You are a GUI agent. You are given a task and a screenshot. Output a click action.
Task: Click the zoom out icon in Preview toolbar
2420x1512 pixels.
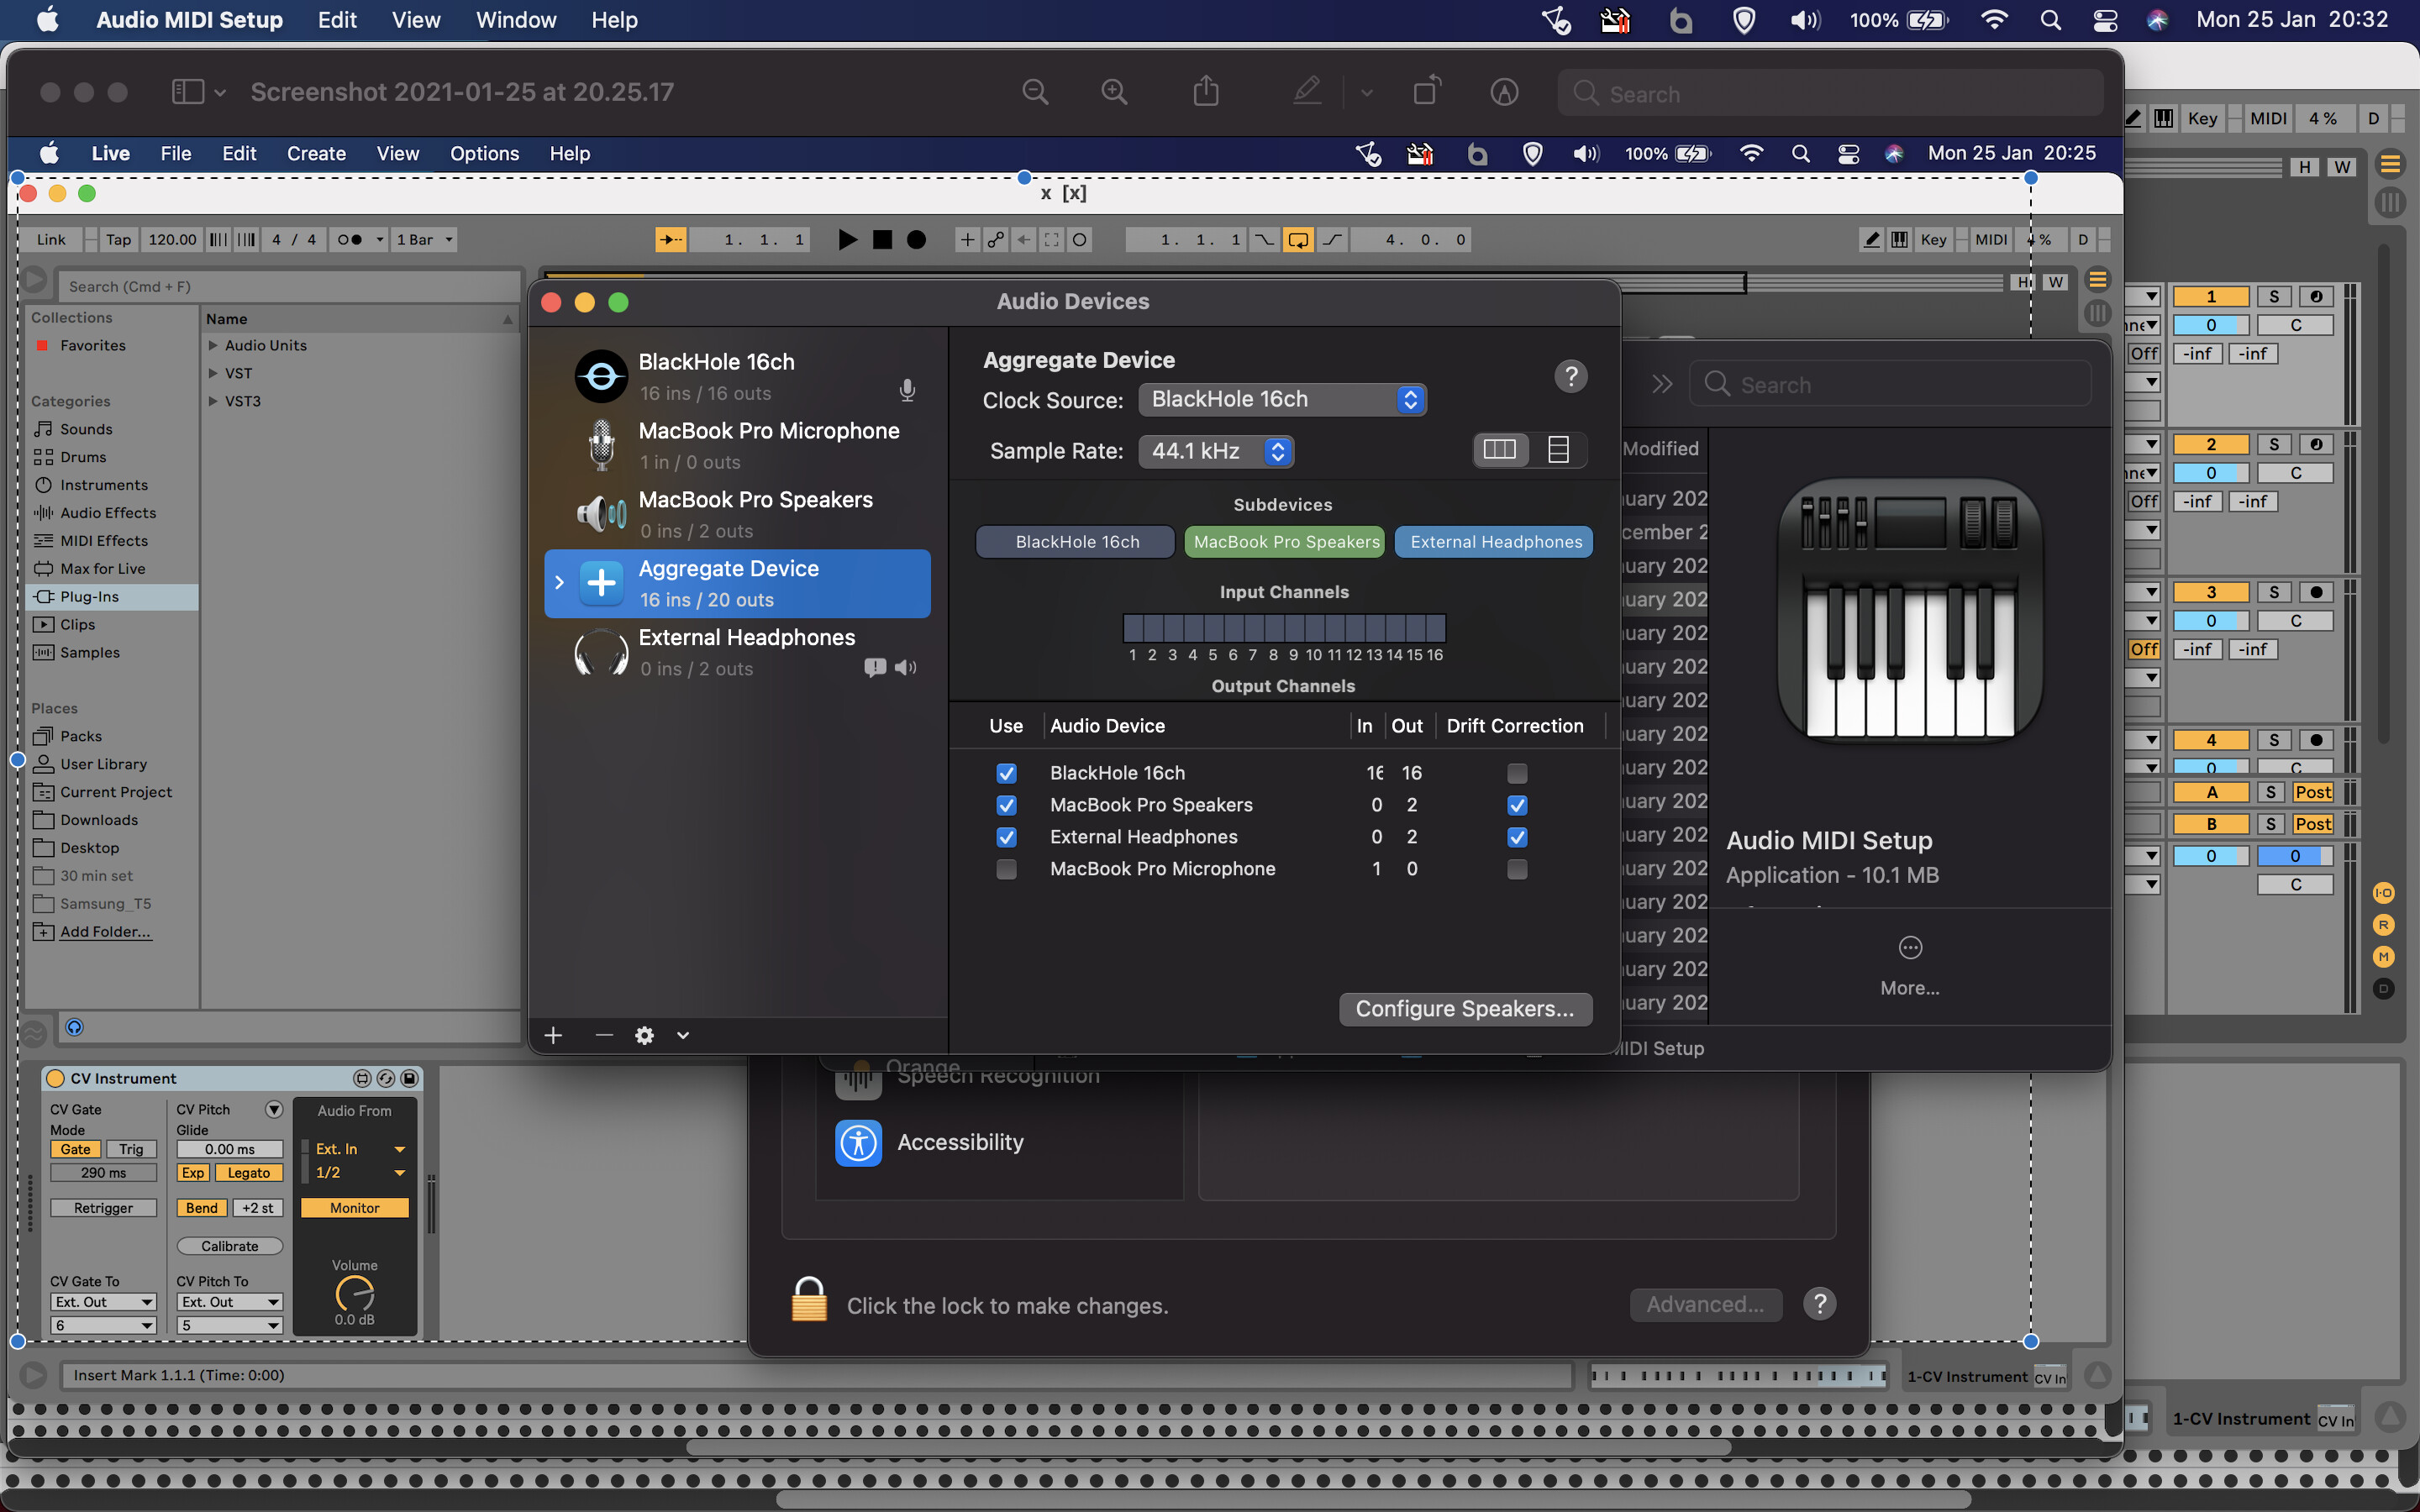click(1035, 92)
